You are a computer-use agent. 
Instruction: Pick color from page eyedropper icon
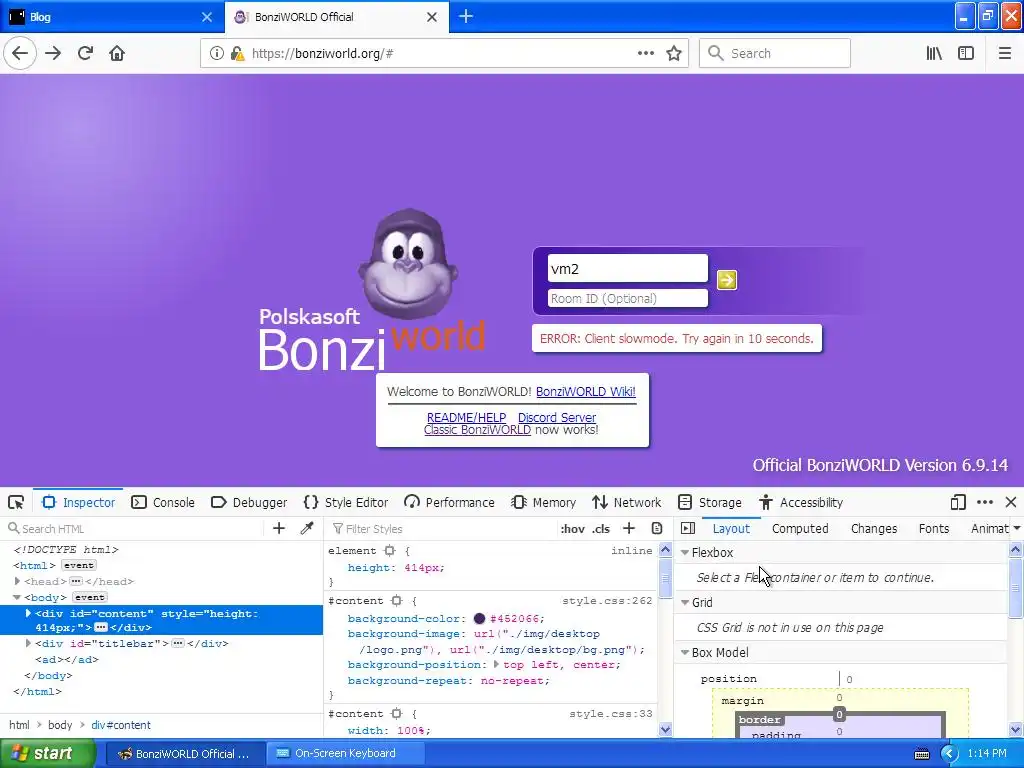307,528
